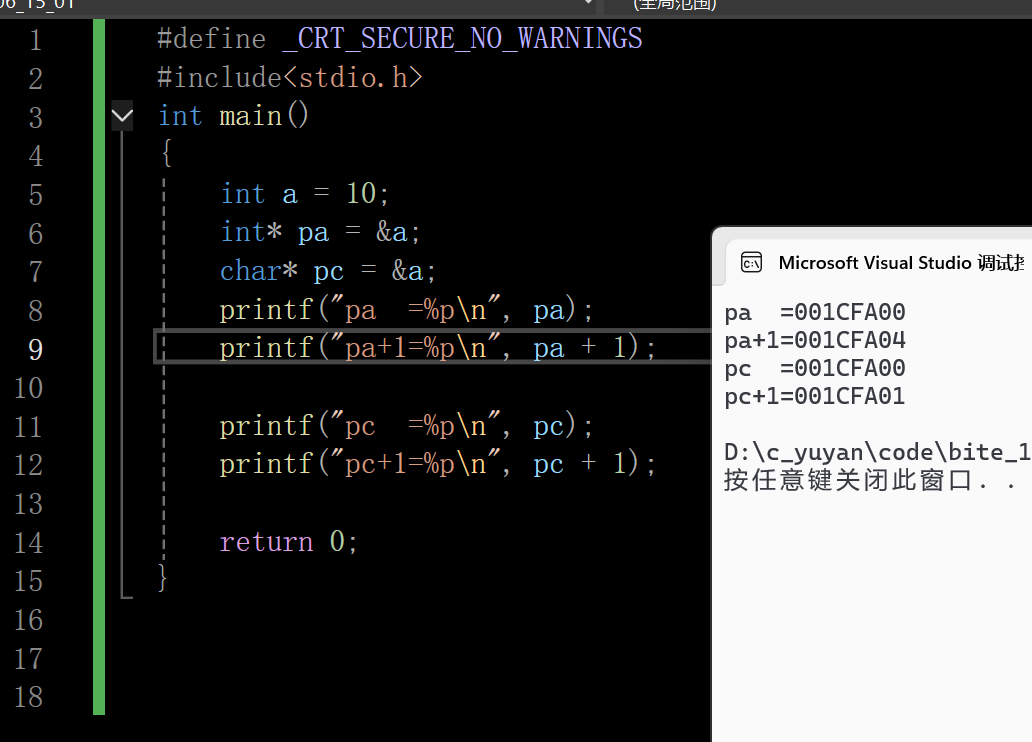Click the console window terminal icon
Image resolution: width=1032 pixels, height=742 pixels.
(x=751, y=263)
